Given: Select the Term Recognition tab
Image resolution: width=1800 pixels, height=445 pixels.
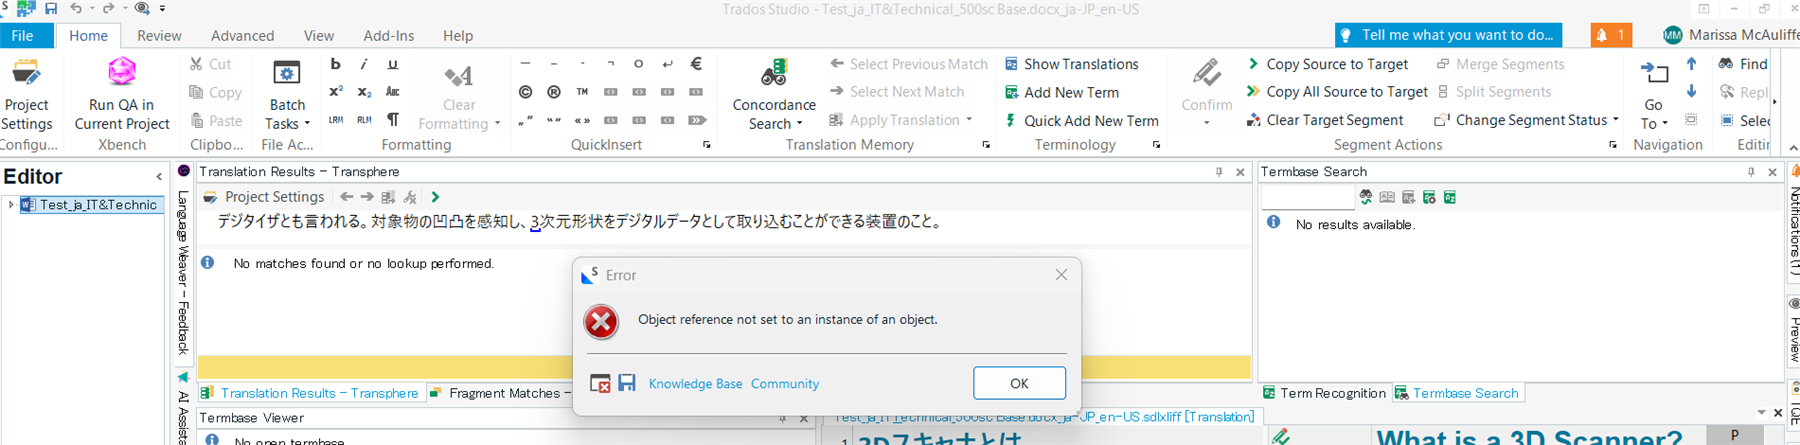Looking at the screenshot, I should (1324, 393).
